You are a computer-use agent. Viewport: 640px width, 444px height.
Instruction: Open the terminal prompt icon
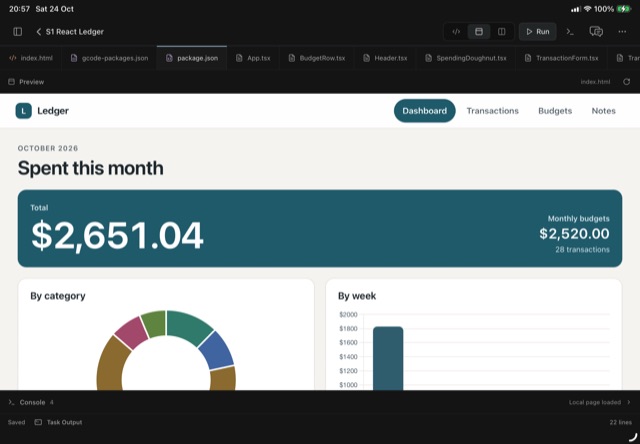570,32
